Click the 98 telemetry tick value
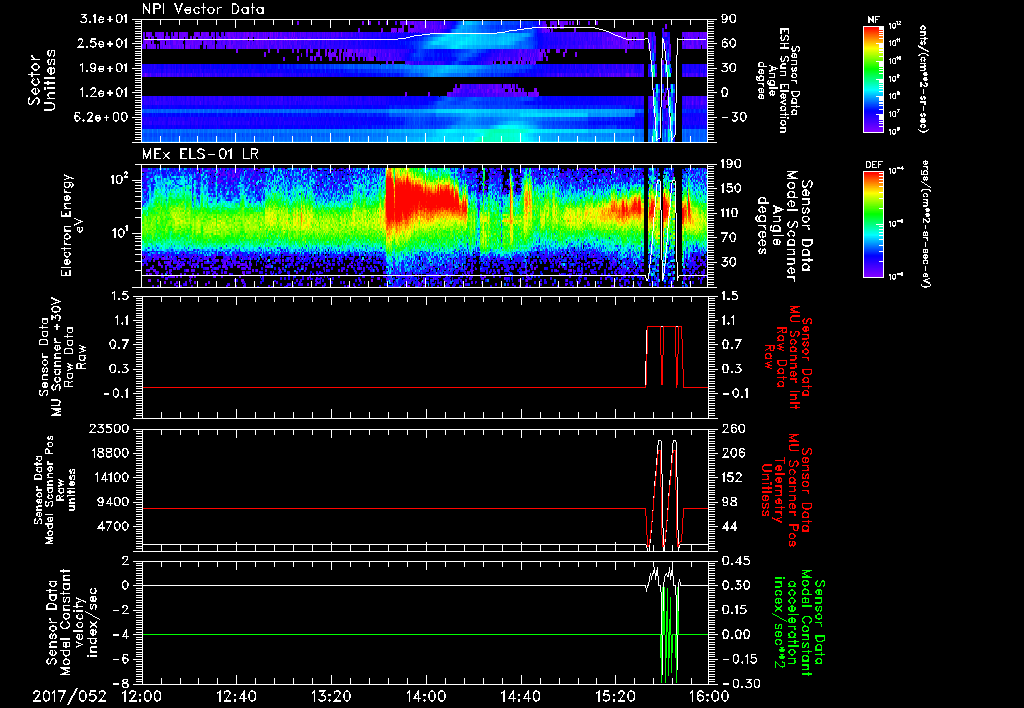The image size is (1024, 708). pos(729,502)
